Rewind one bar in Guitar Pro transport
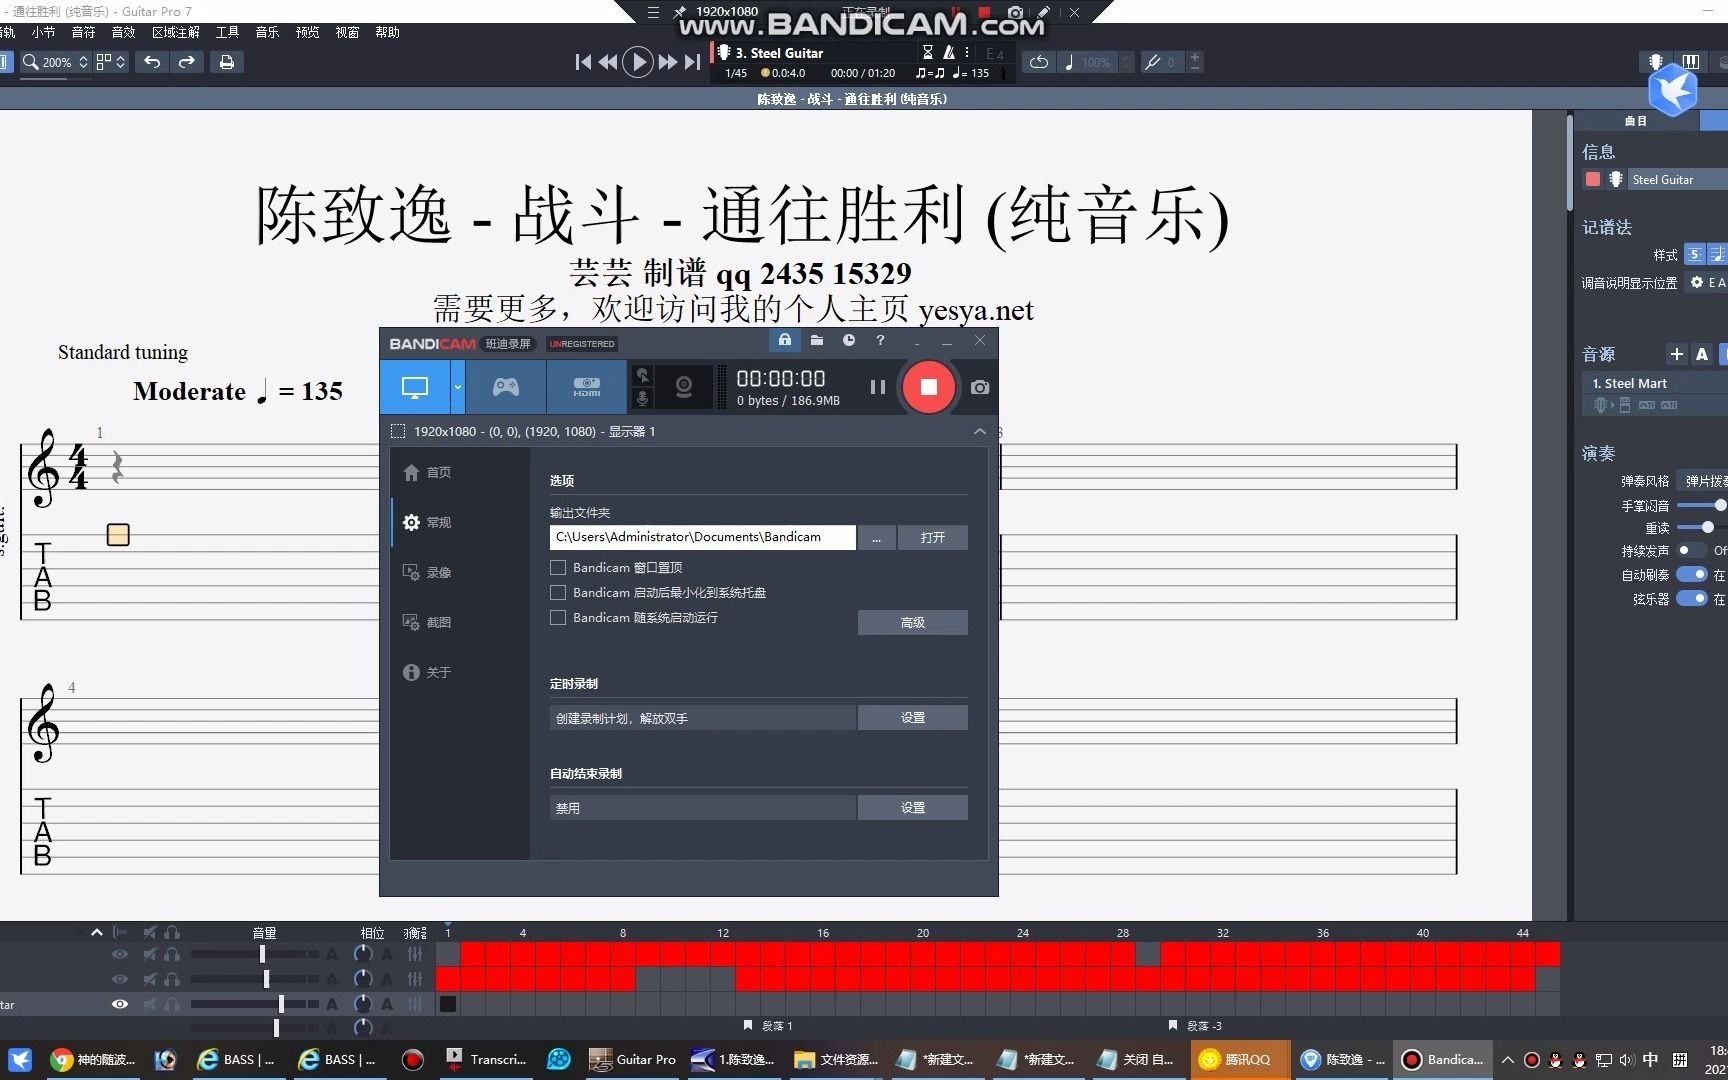This screenshot has height=1080, width=1728. [x=607, y=62]
